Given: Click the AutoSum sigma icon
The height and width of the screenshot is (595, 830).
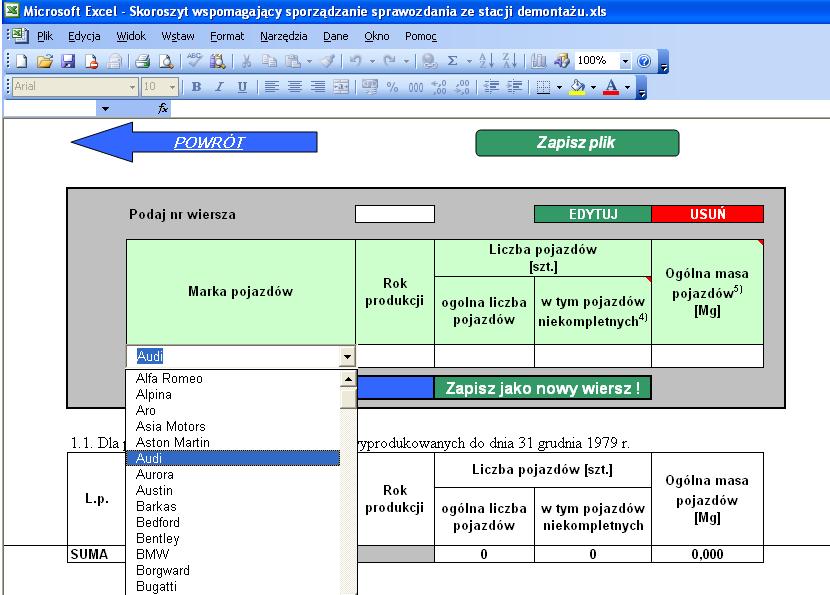Looking at the screenshot, I should pyautogui.click(x=453, y=61).
